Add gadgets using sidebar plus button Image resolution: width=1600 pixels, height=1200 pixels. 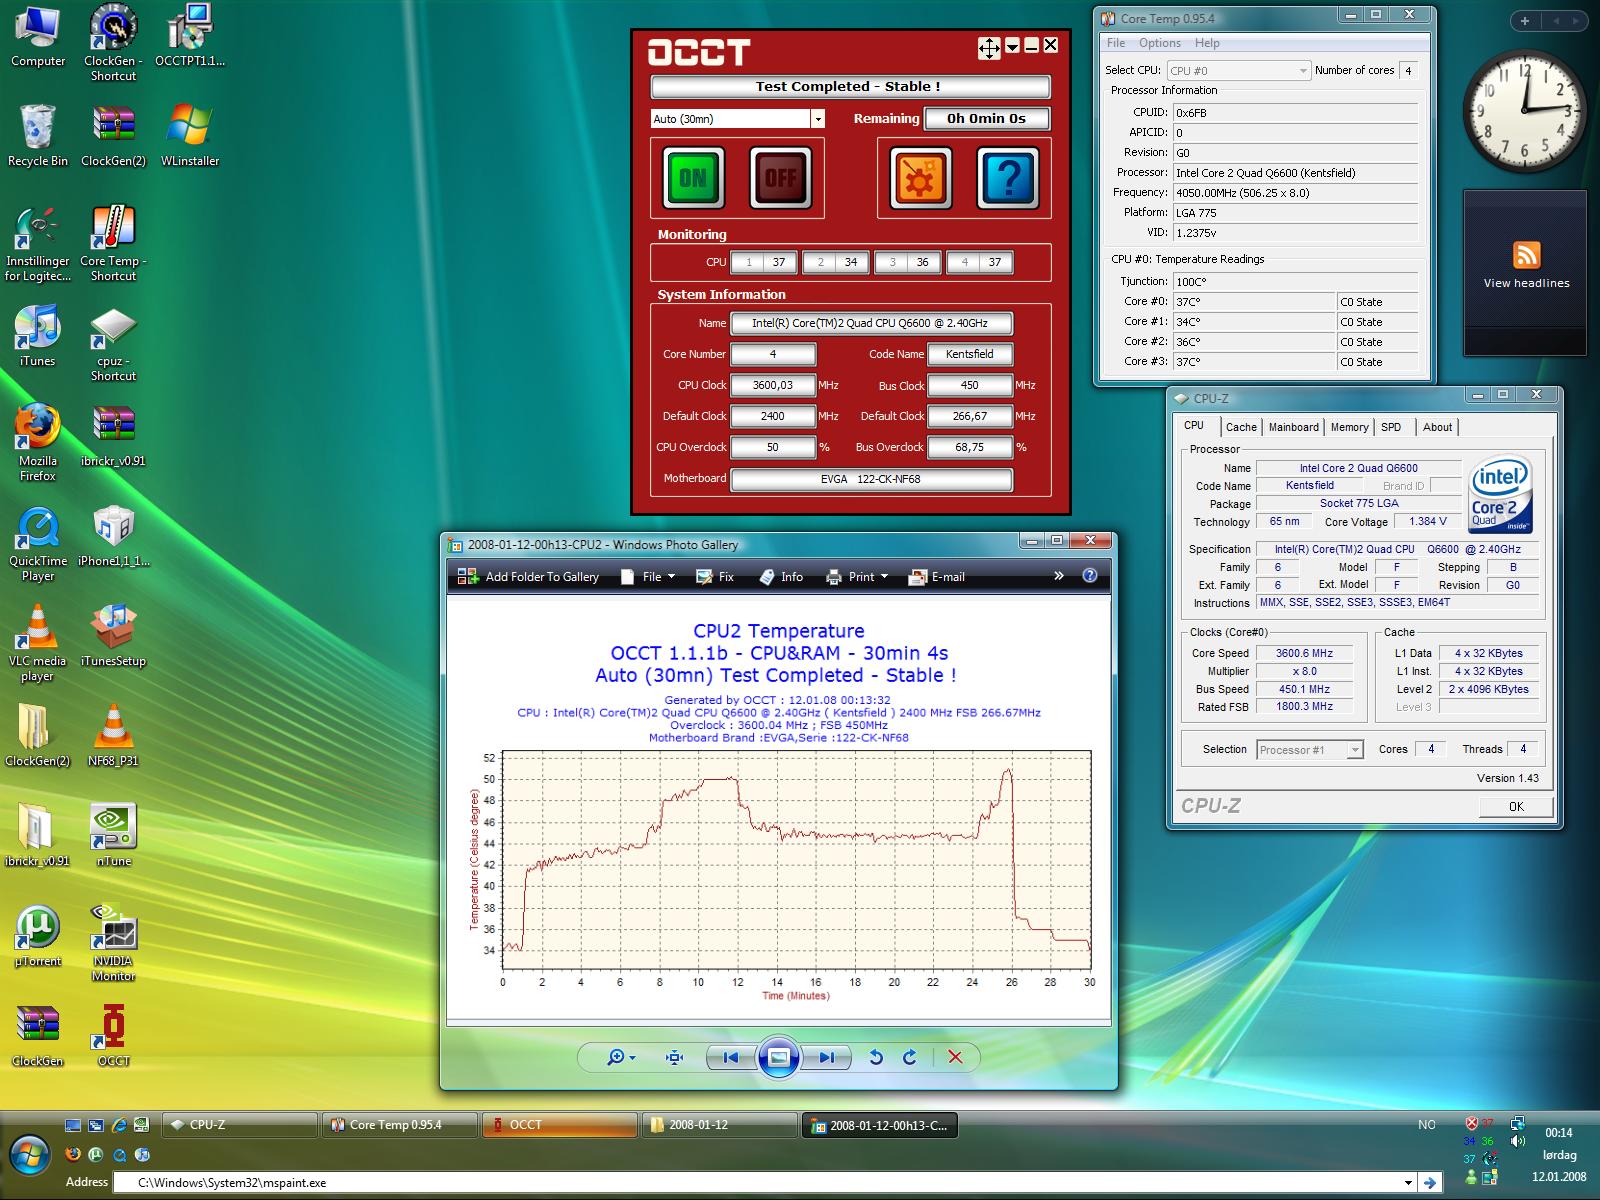click(x=1525, y=20)
